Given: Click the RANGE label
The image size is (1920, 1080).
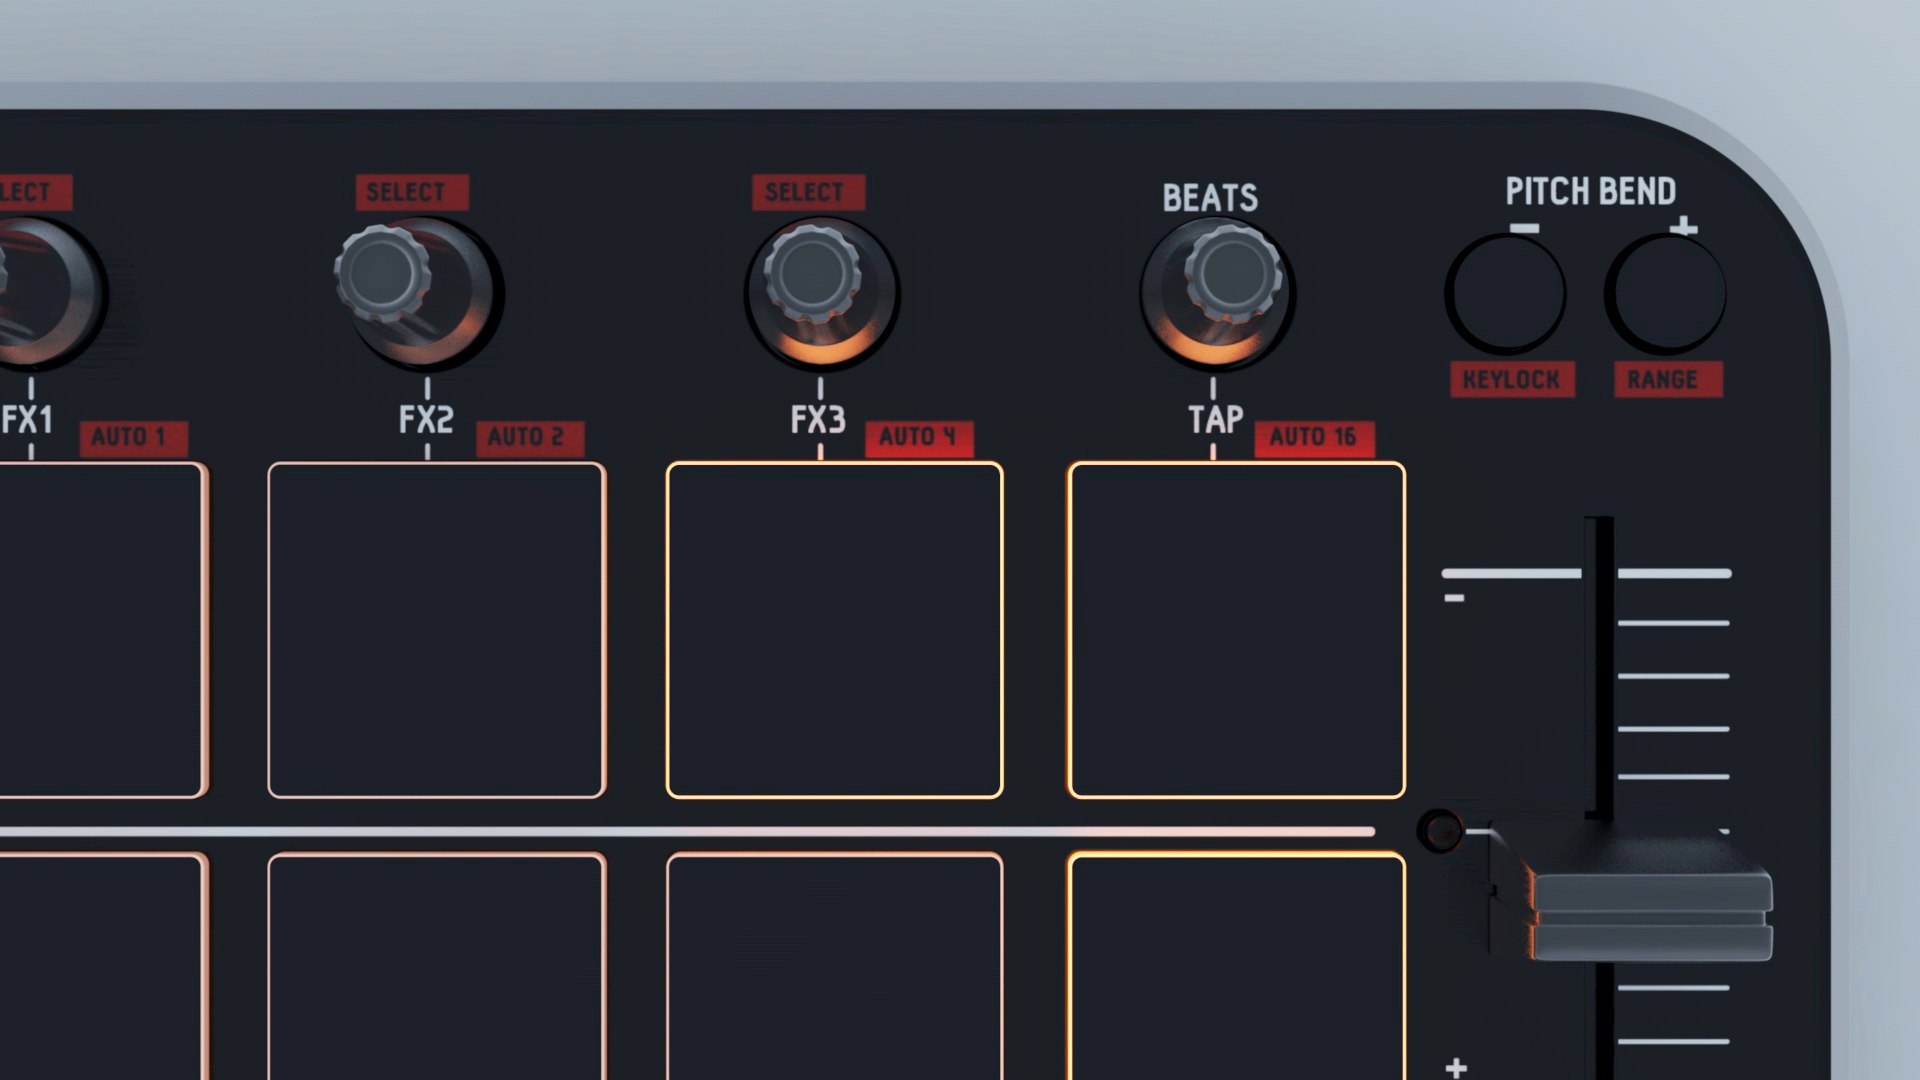Looking at the screenshot, I should point(1668,380).
